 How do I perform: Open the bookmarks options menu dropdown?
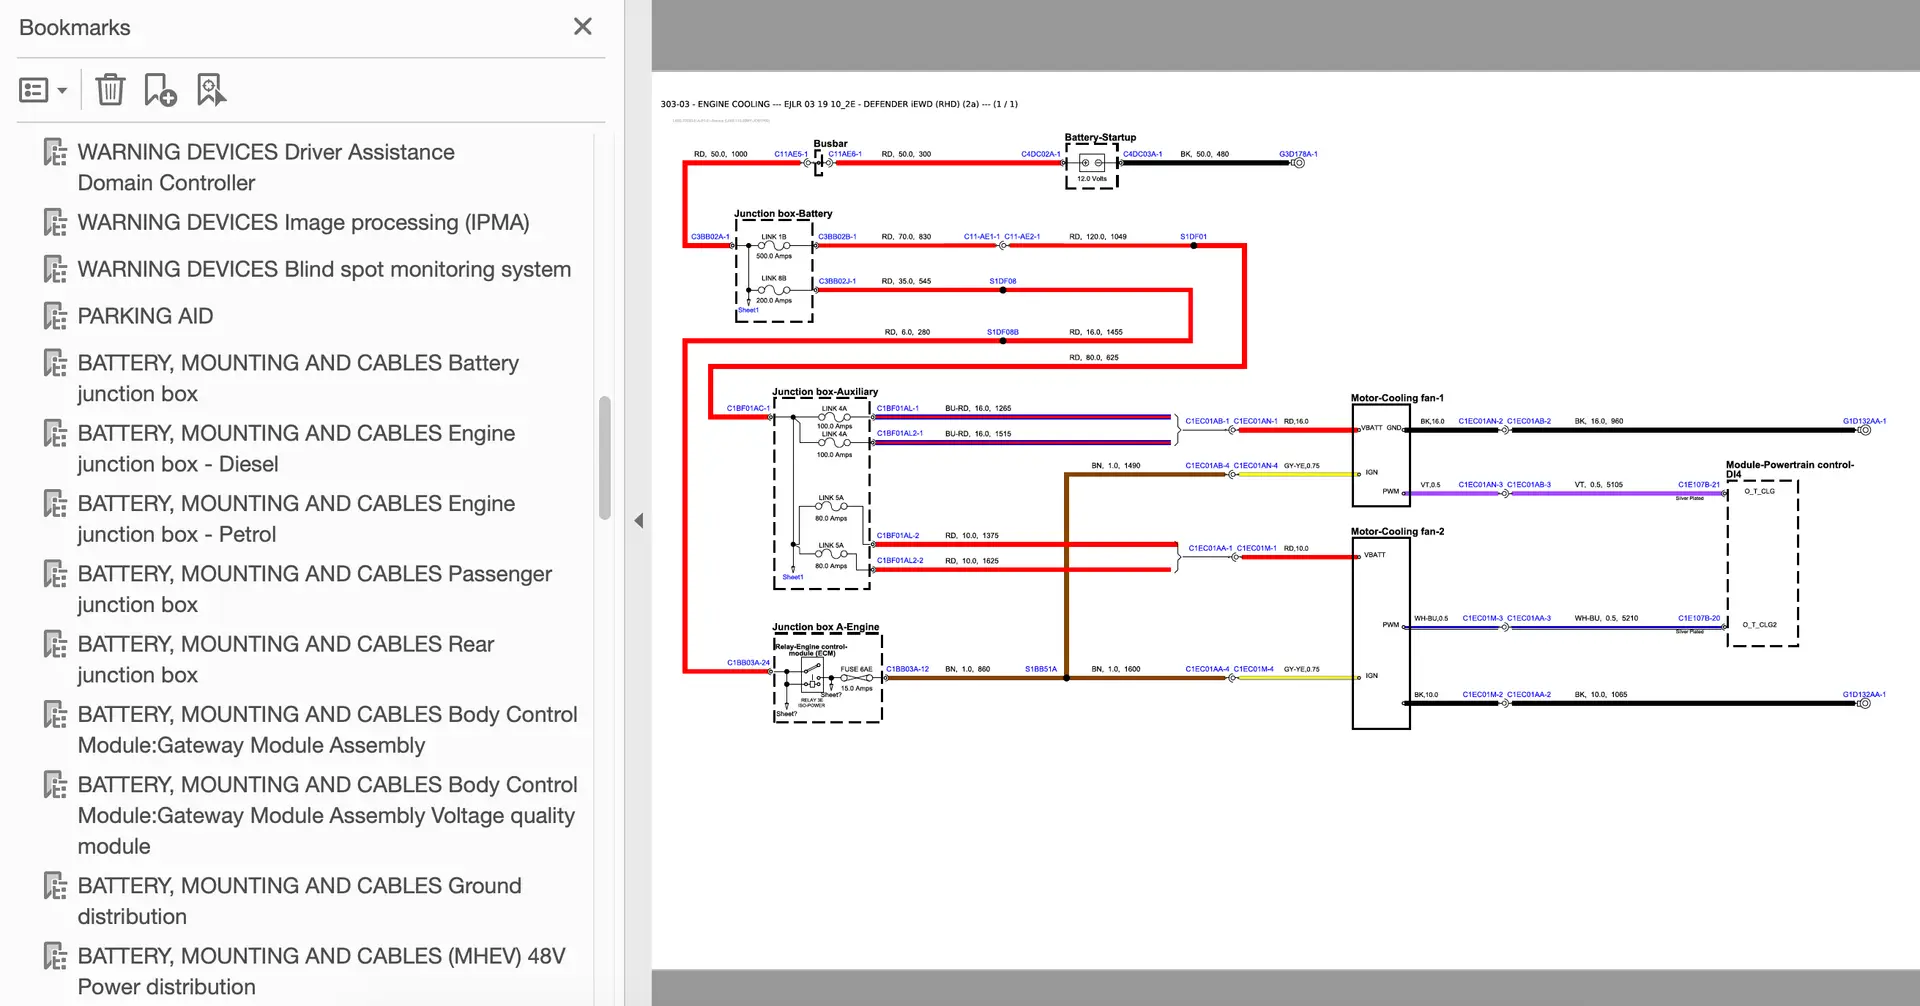[43, 91]
